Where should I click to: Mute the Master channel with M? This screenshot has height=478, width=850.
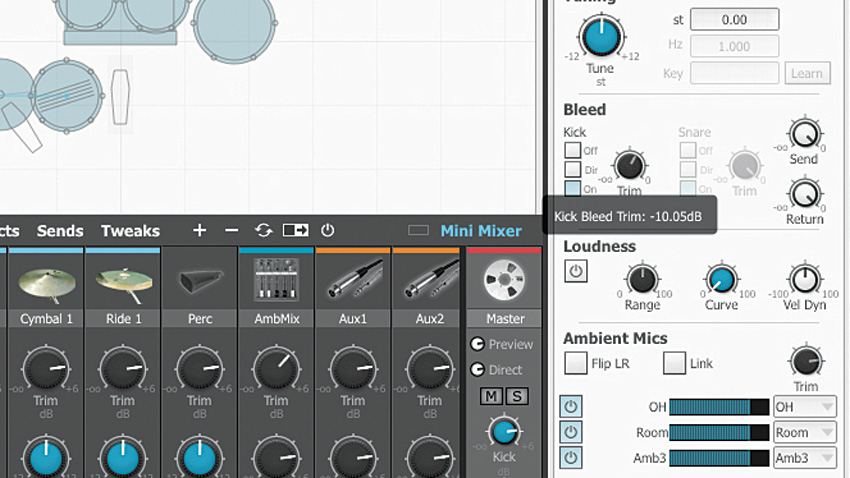[491, 397]
